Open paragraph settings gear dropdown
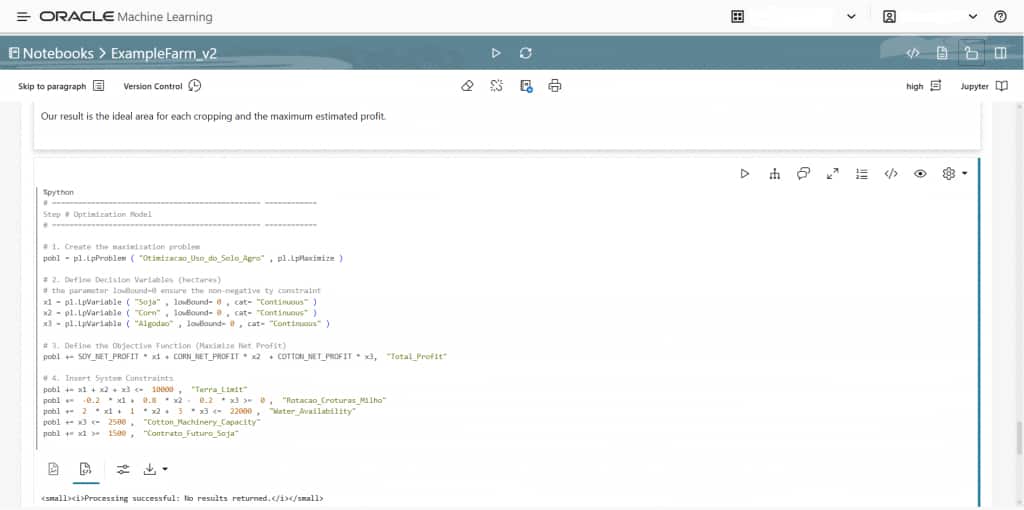Image resolution: width=1024 pixels, height=510 pixels. [954, 174]
